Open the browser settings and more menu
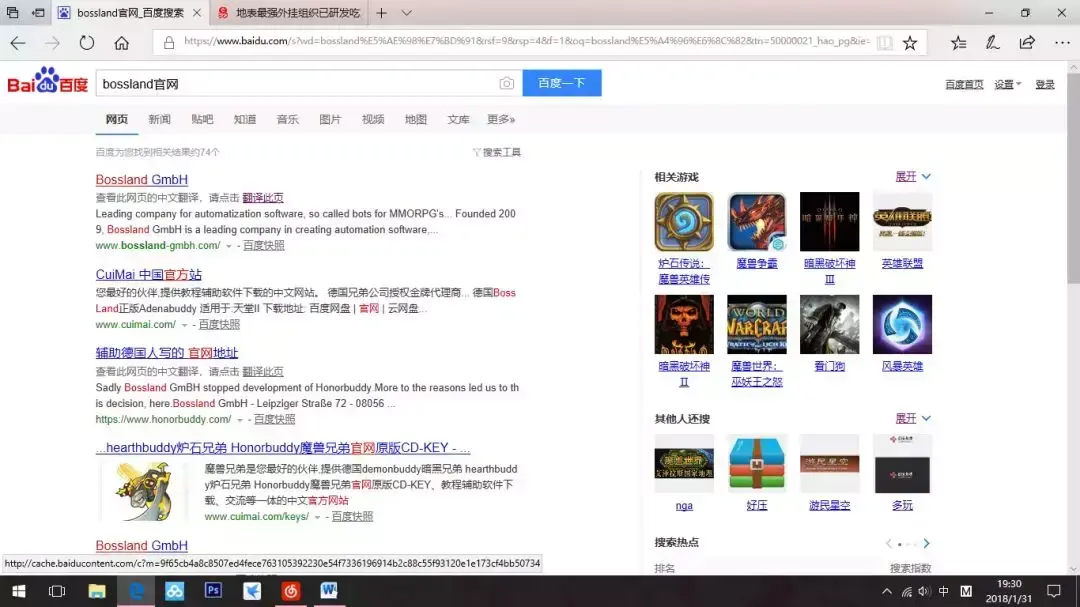This screenshot has height=607, width=1080. click(x=1062, y=43)
